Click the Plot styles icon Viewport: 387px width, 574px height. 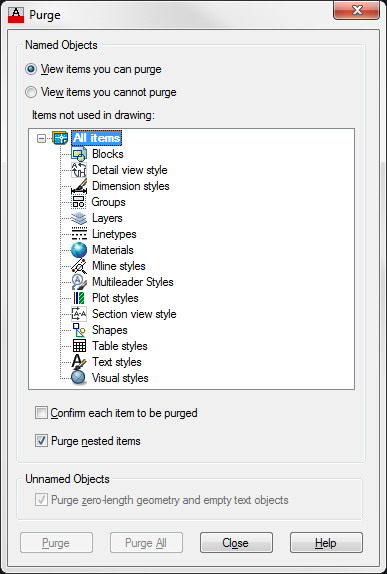tap(79, 298)
